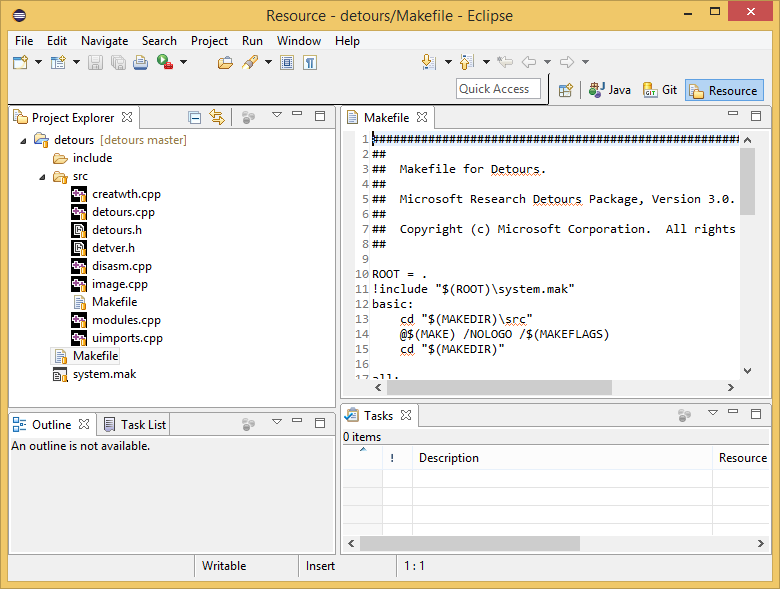The width and height of the screenshot is (780, 589).
Task: Click the Save toolbar icon
Action: 95,62
